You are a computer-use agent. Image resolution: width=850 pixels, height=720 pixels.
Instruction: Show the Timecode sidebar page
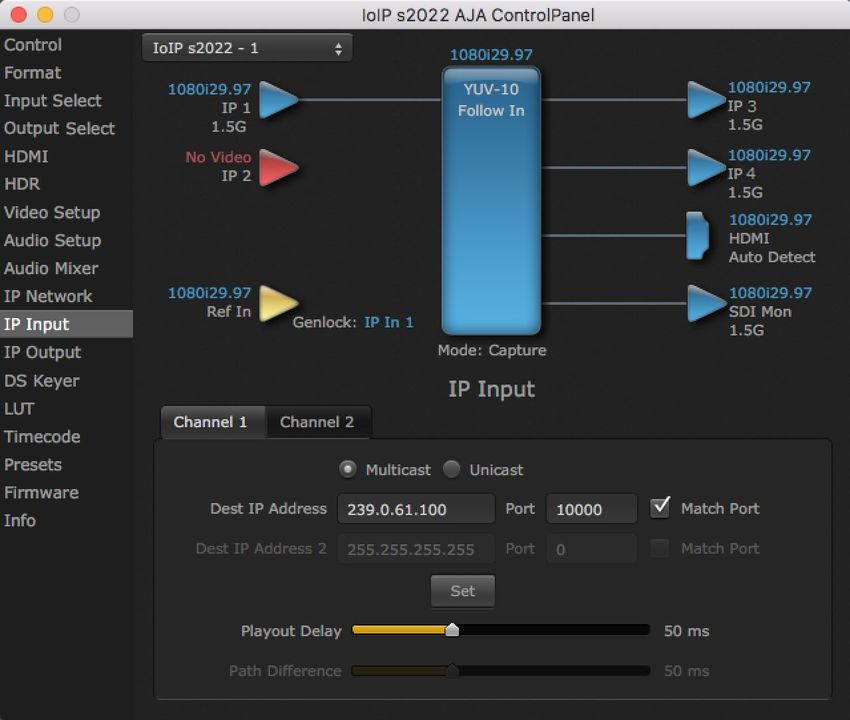tap(66, 436)
